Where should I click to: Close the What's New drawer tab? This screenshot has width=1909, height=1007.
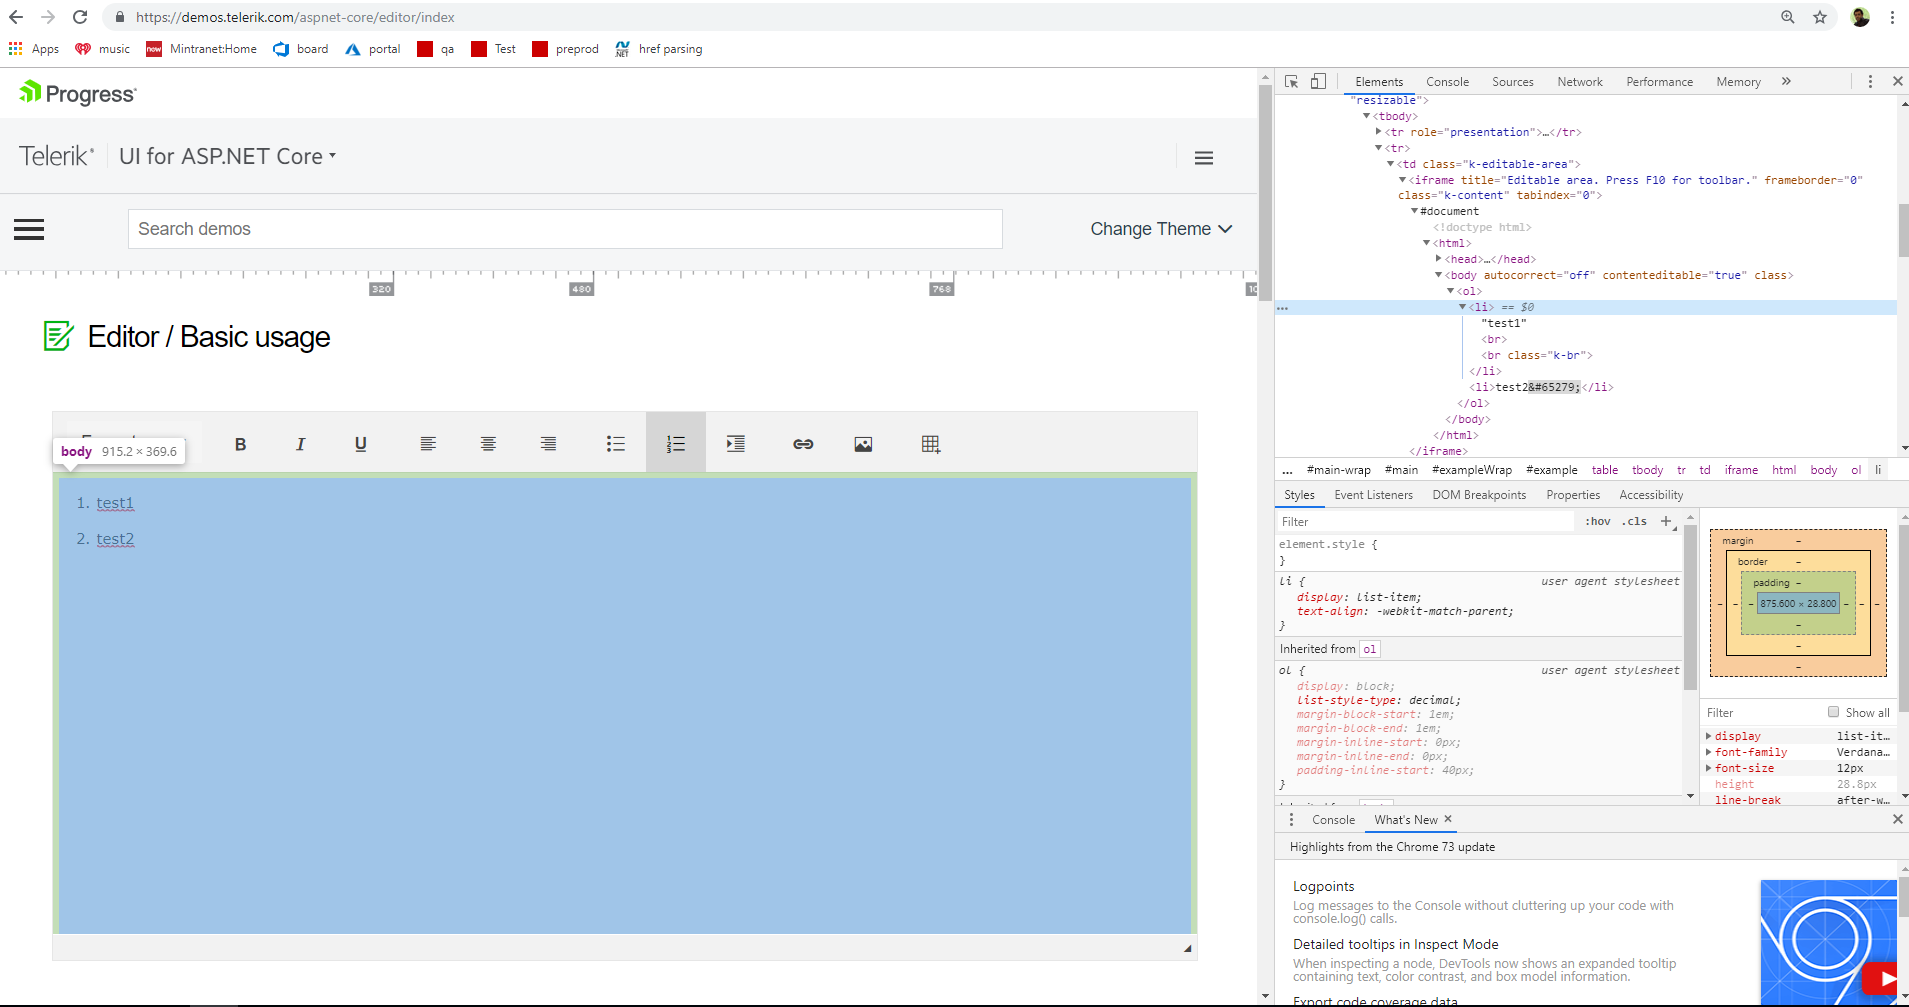(x=1447, y=819)
